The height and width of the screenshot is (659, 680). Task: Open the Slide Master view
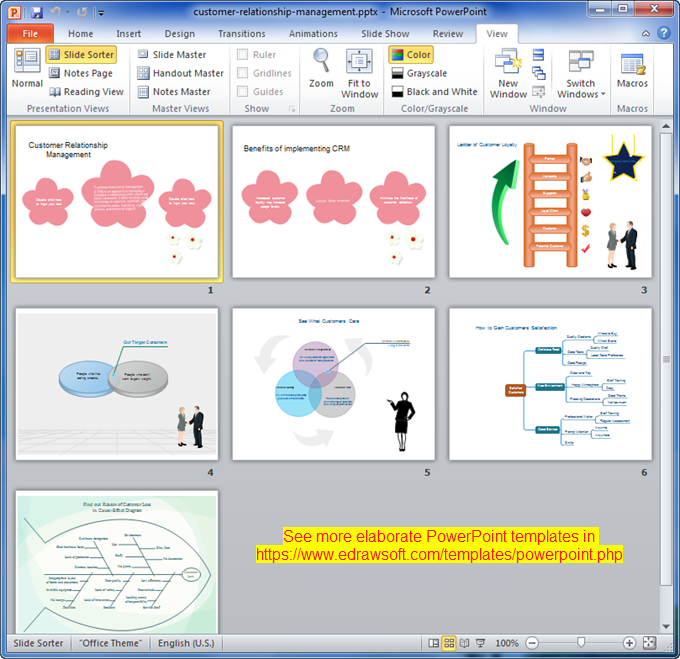(172, 55)
